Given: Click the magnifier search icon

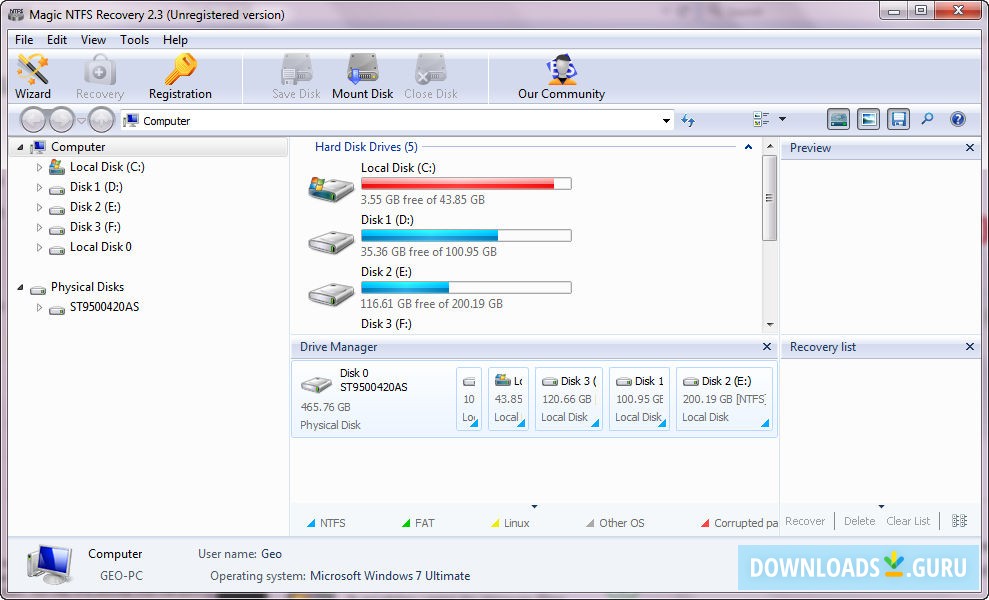Looking at the screenshot, I should pyautogui.click(x=927, y=119).
